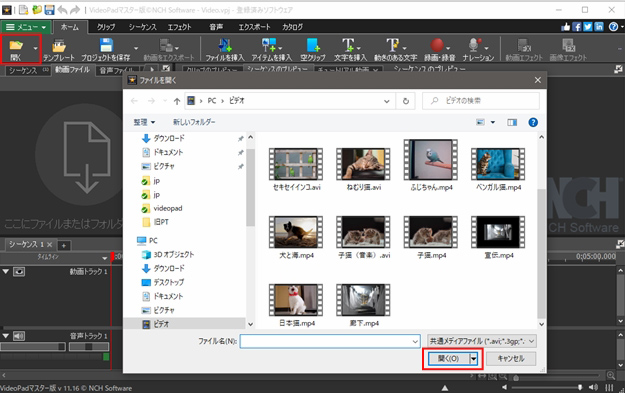
Task: Open the テンプレート toolbar icon
Action: (x=59, y=49)
